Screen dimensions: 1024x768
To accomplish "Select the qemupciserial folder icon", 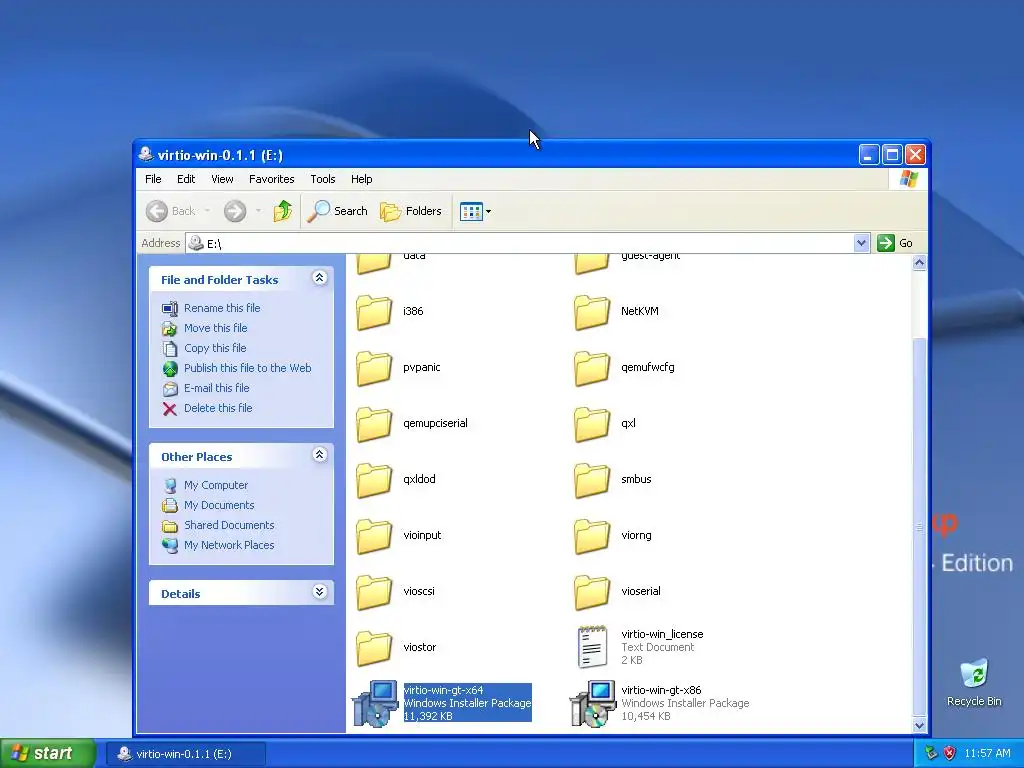I will [x=374, y=424].
